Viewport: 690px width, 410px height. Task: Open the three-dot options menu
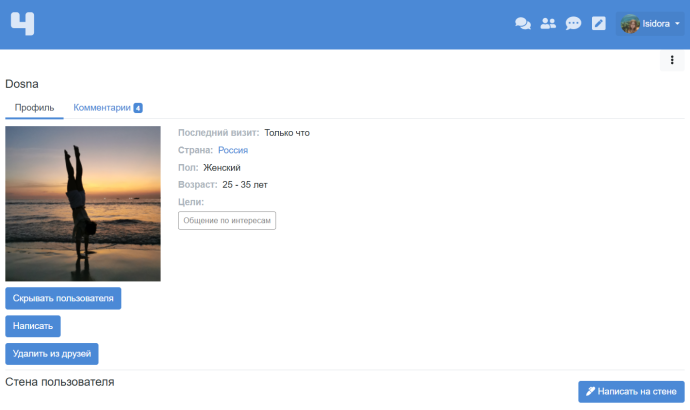[672, 61]
